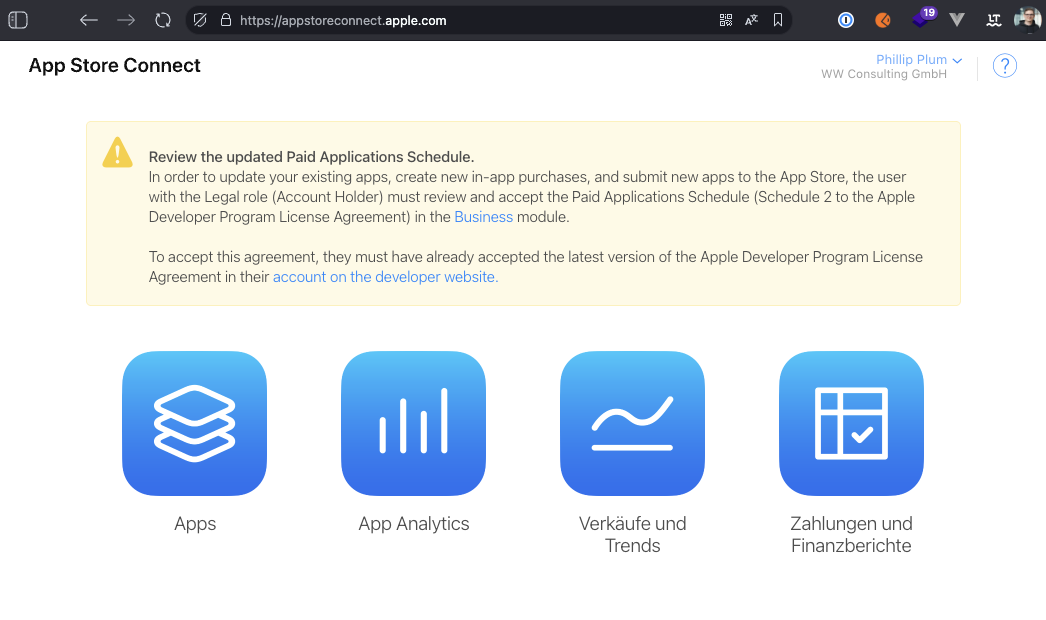Click the shield icon in address bar
The height and width of the screenshot is (620, 1046).
pos(200,20)
